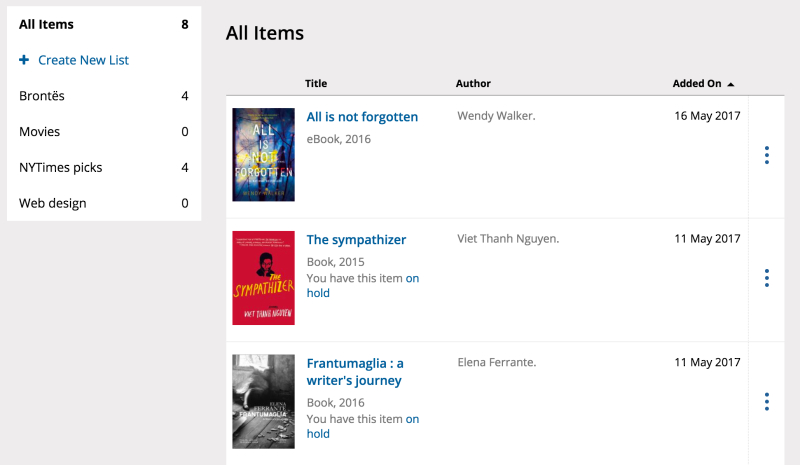Viewport: 800px width, 465px height.
Task: Select the All Items list
Action: point(46,24)
